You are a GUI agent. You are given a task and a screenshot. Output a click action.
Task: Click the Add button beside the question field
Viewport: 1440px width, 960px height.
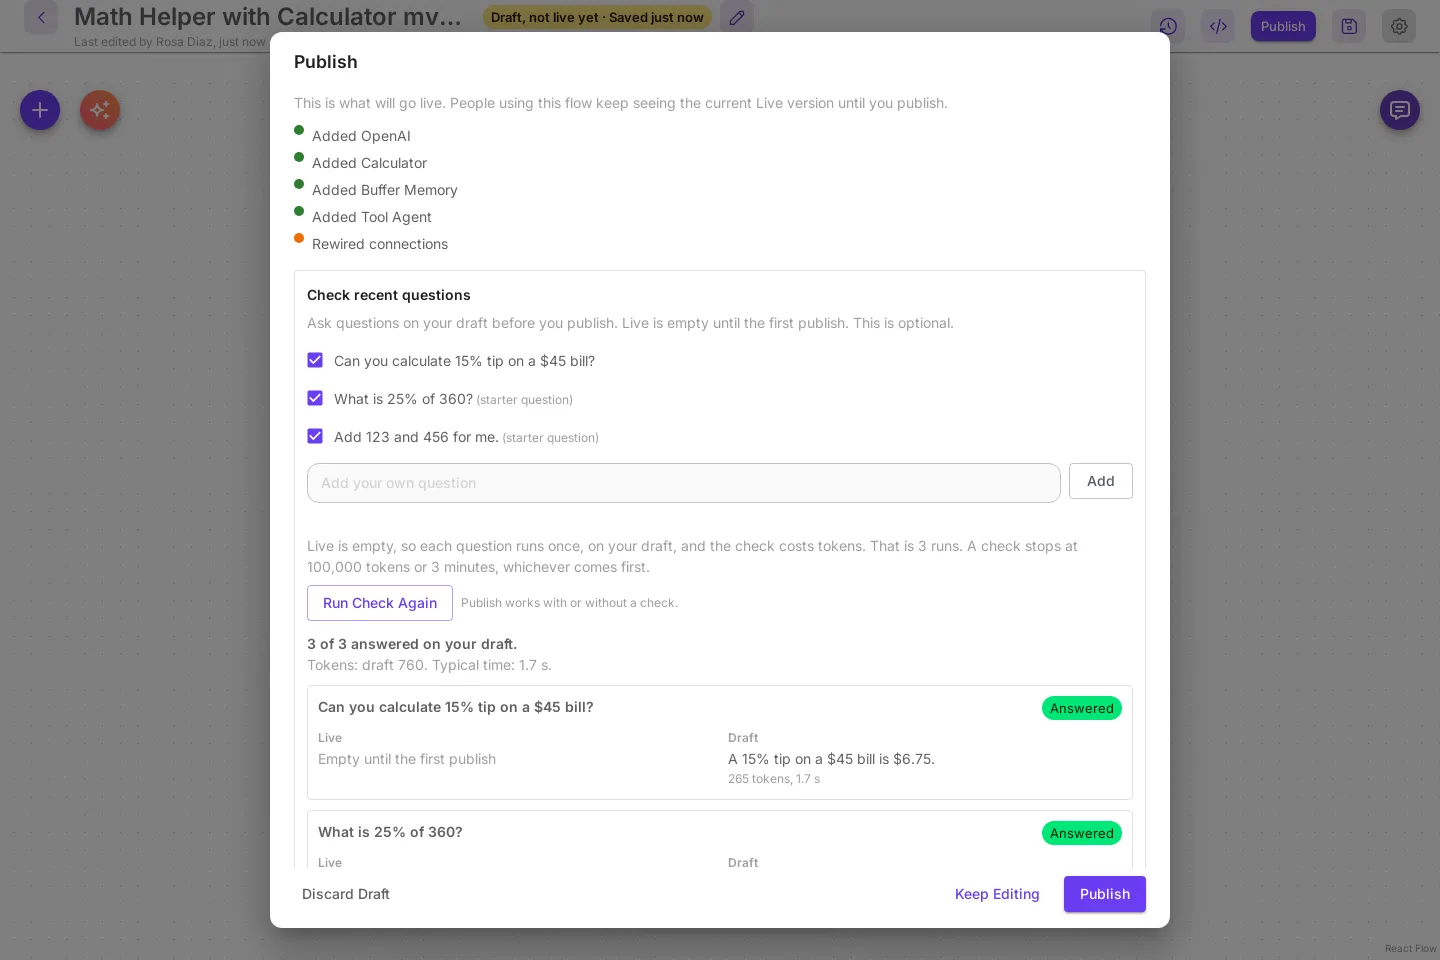pyautogui.click(x=1101, y=481)
